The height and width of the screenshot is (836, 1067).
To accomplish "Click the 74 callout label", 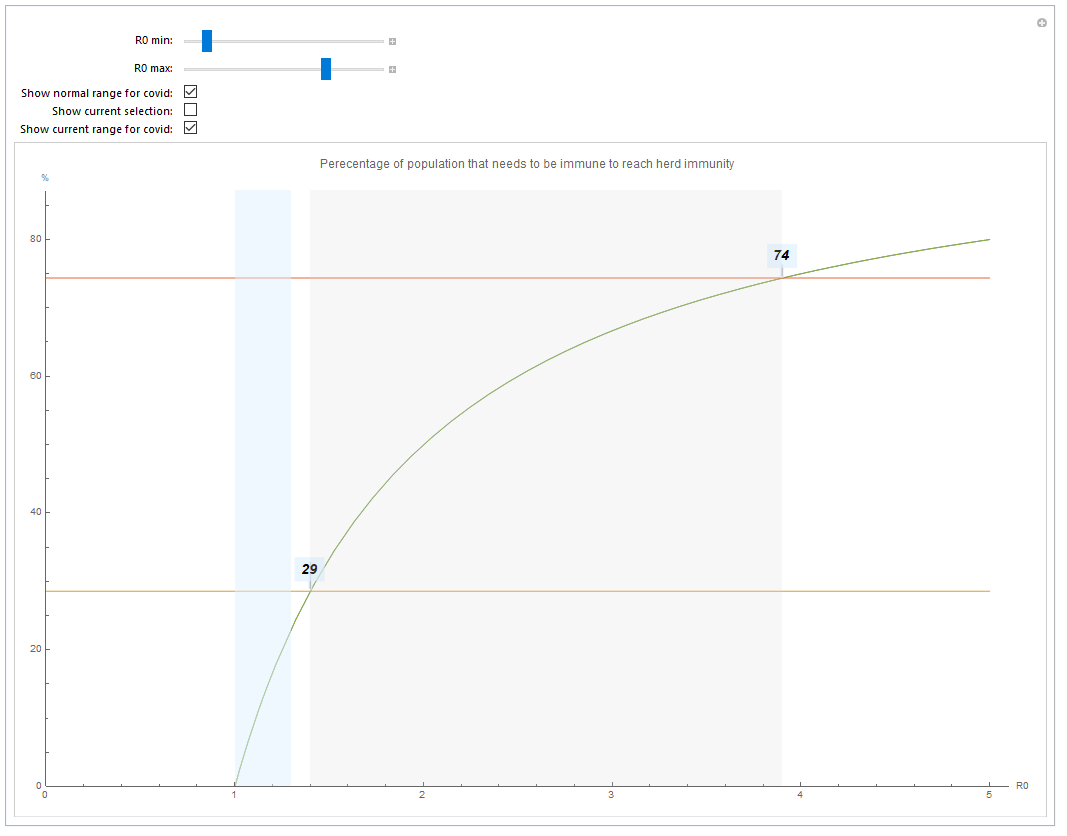I will [781, 256].
